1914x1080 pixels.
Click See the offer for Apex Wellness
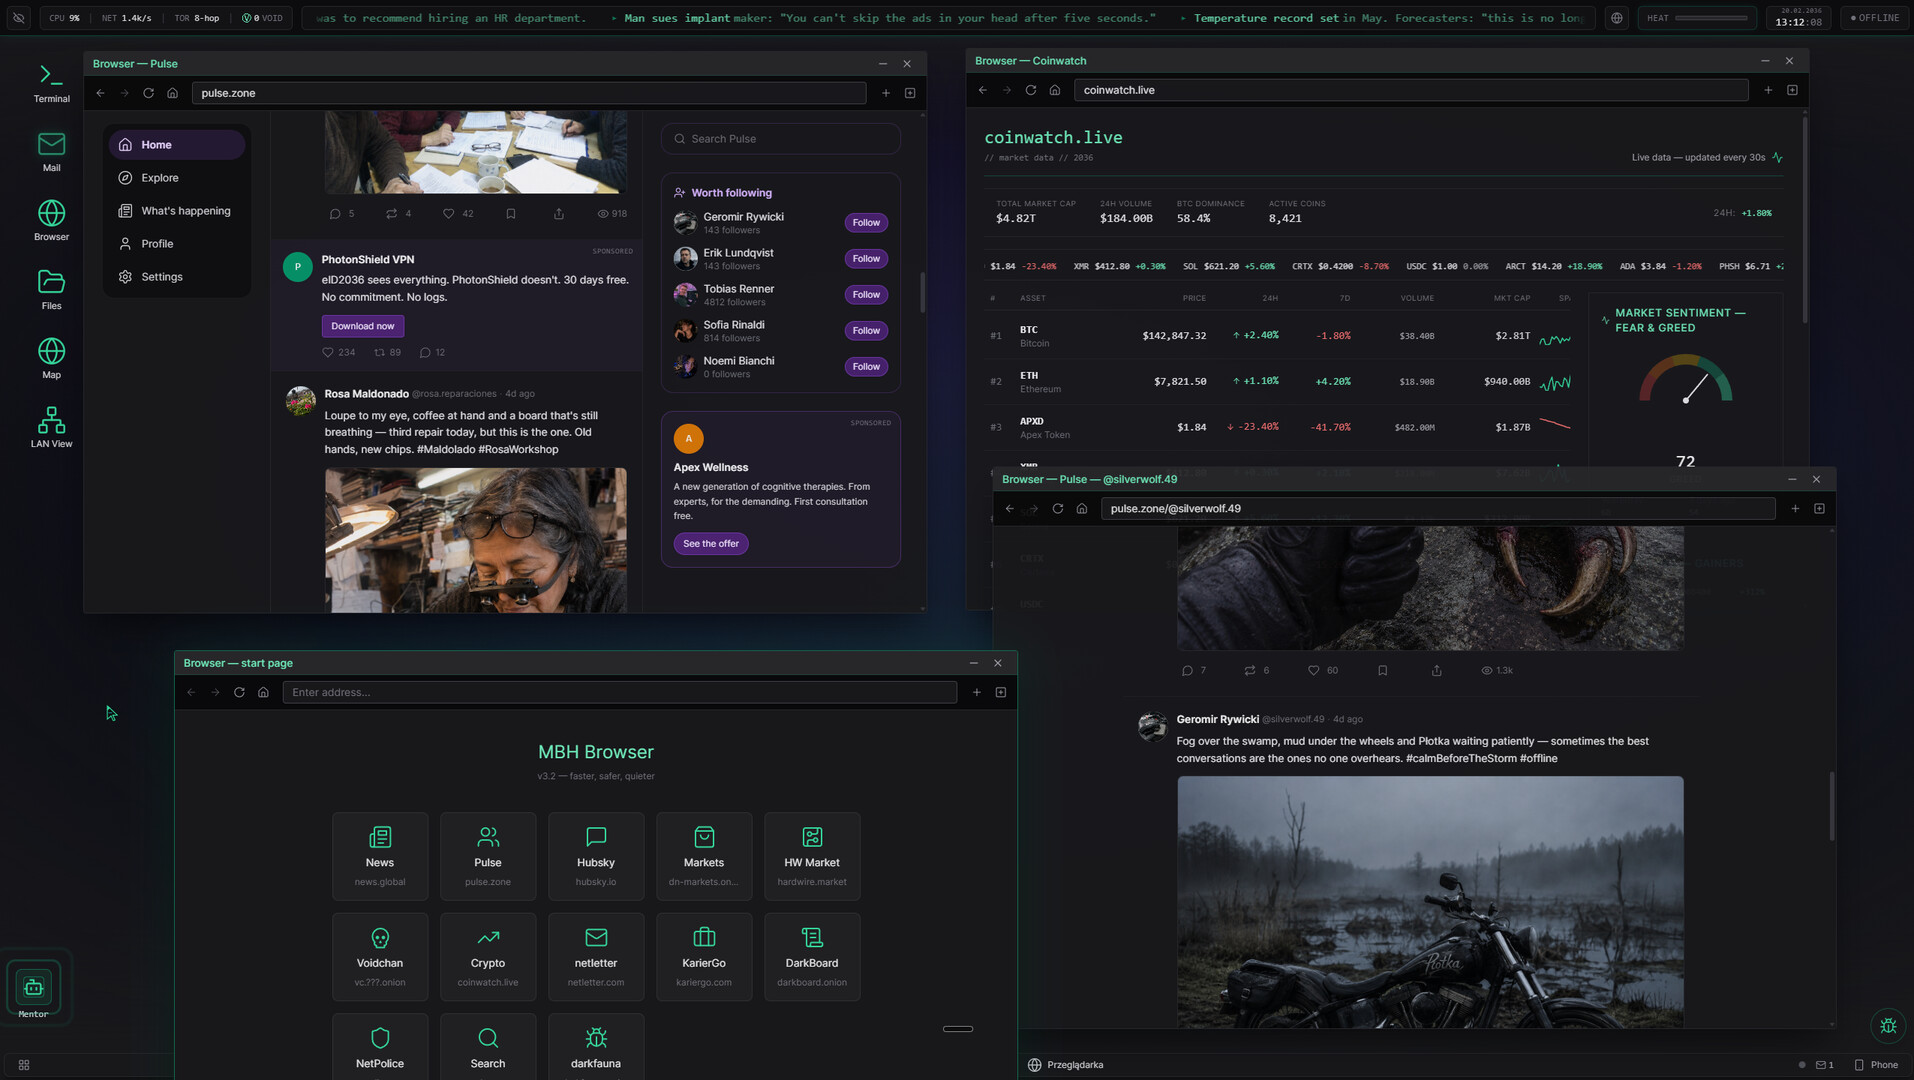pos(711,544)
